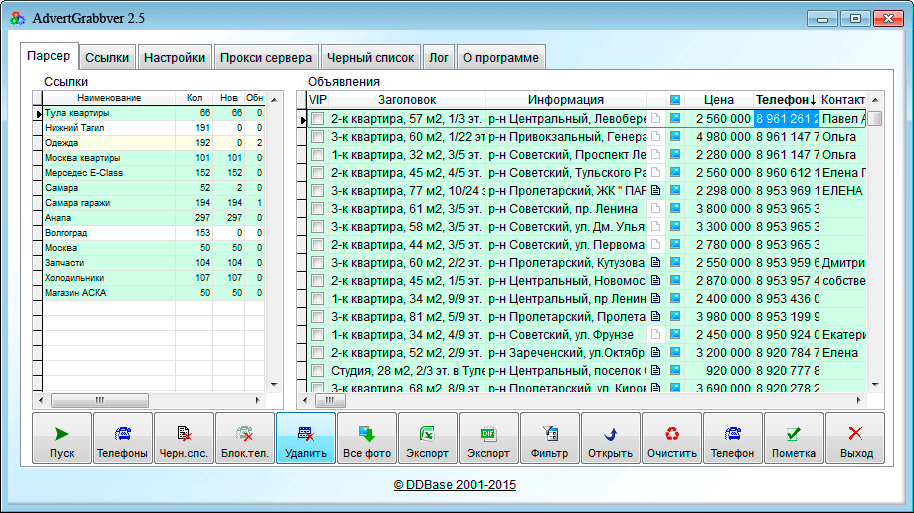Tick VIP checkbox for 3-к квартира 61 м2
The image size is (914, 513).
coord(318,209)
